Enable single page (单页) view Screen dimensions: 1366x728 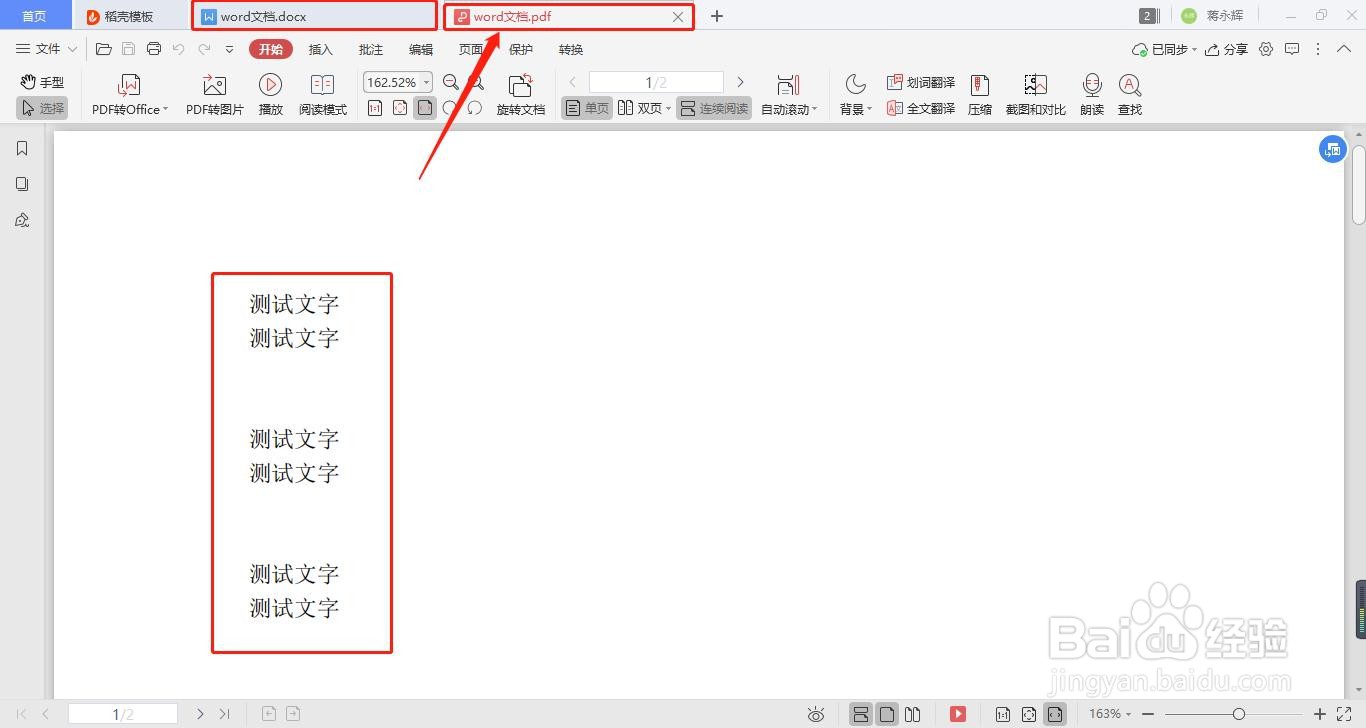coord(585,108)
